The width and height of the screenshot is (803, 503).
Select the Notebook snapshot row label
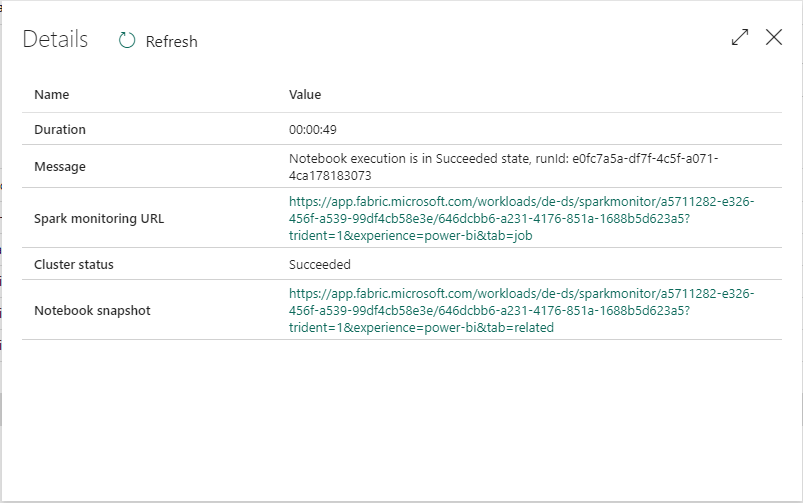pos(92,311)
